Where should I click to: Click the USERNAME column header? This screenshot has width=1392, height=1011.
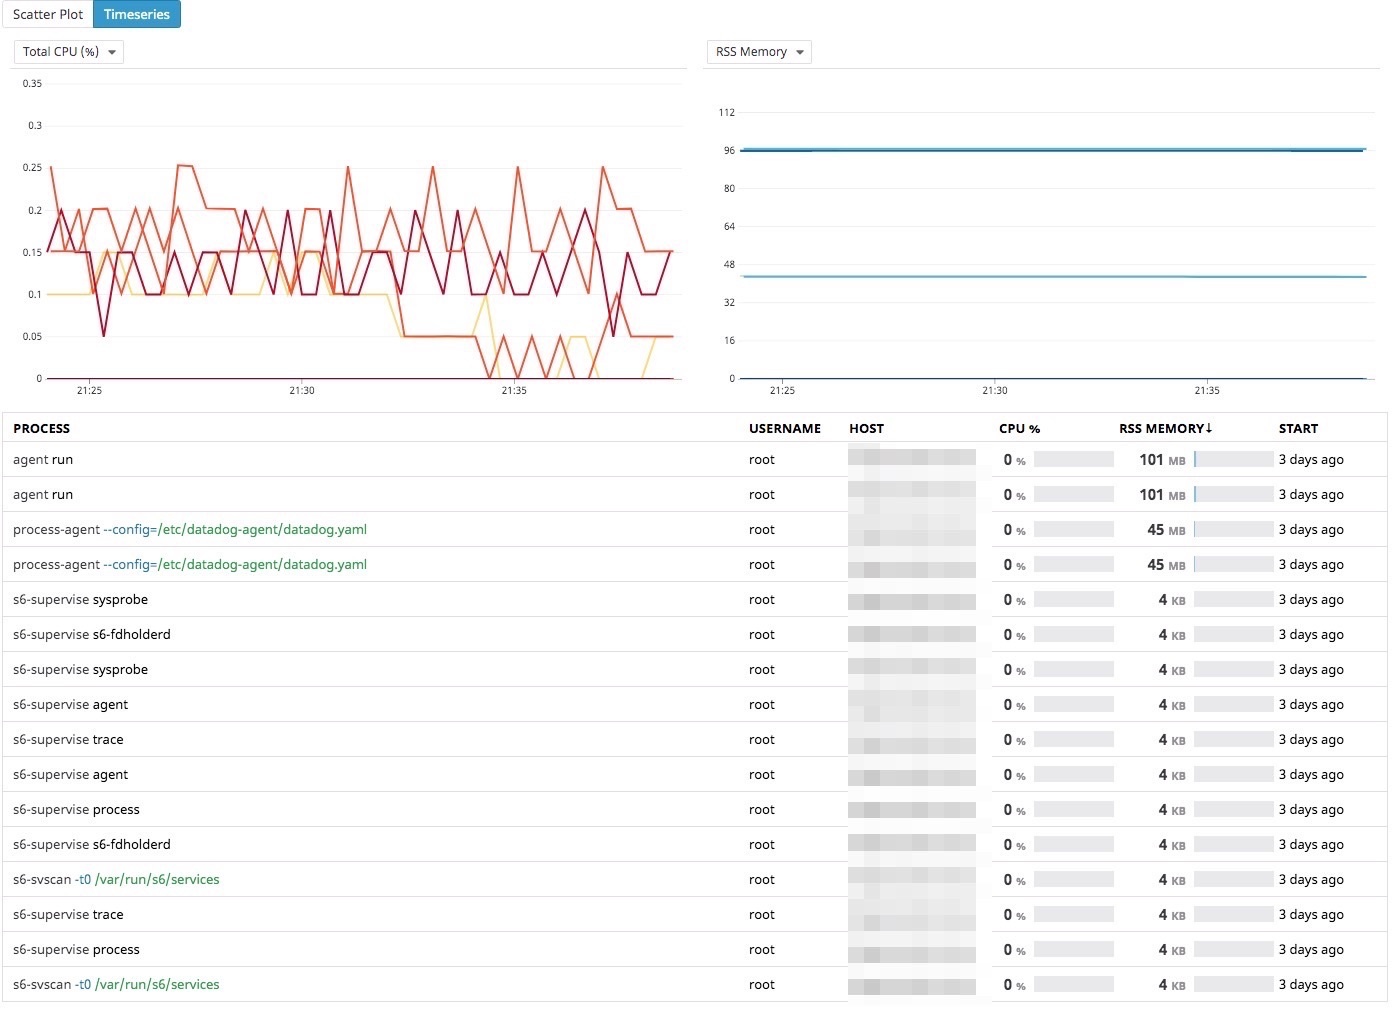(784, 429)
